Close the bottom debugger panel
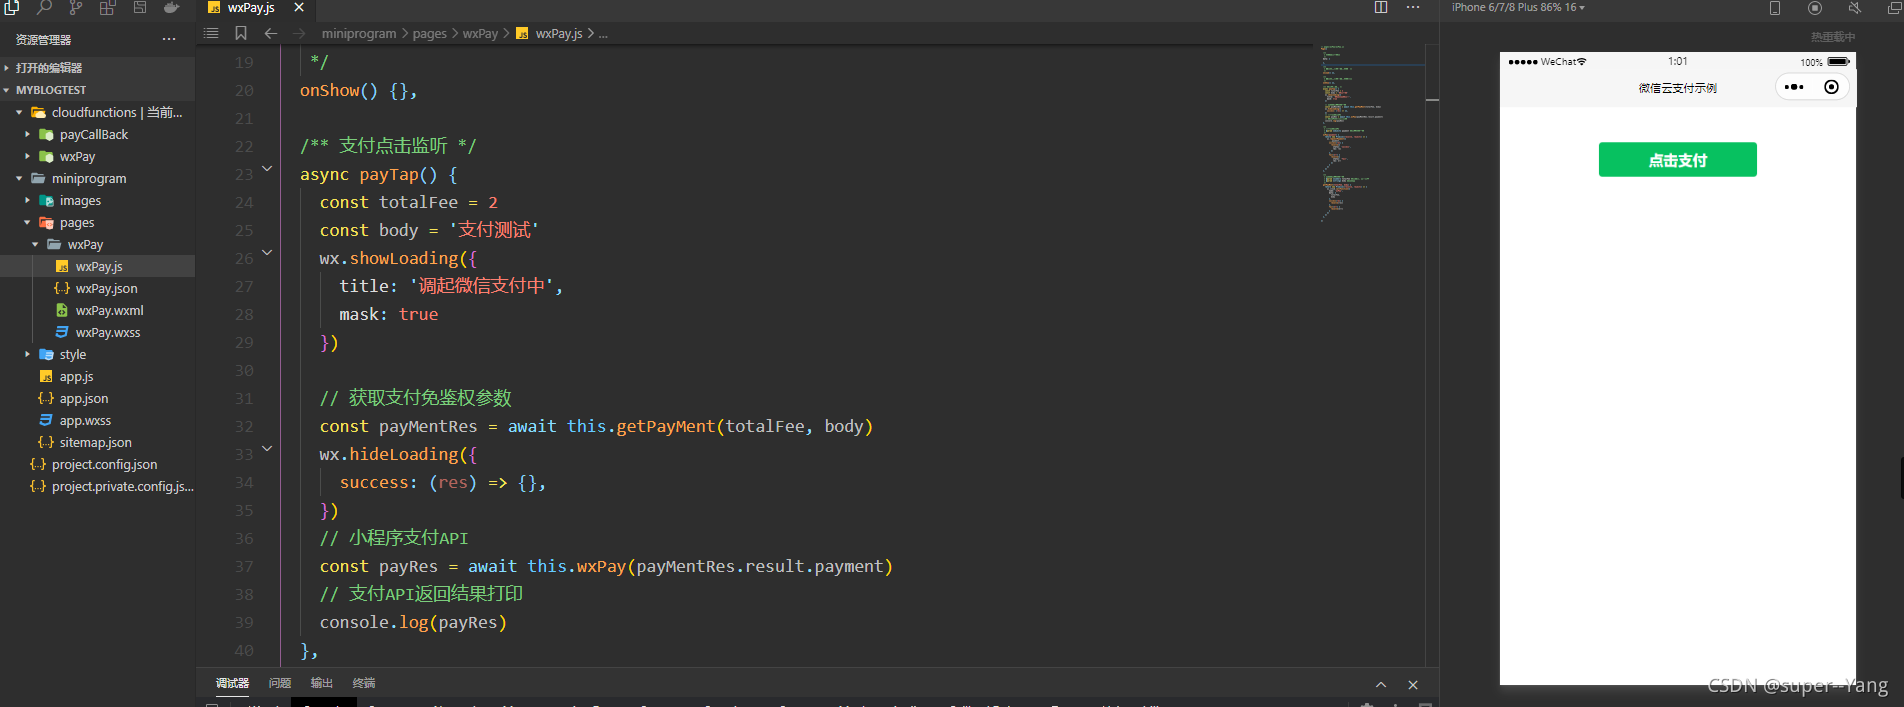The height and width of the screenshot is (707, 1904). (1413, 685)
